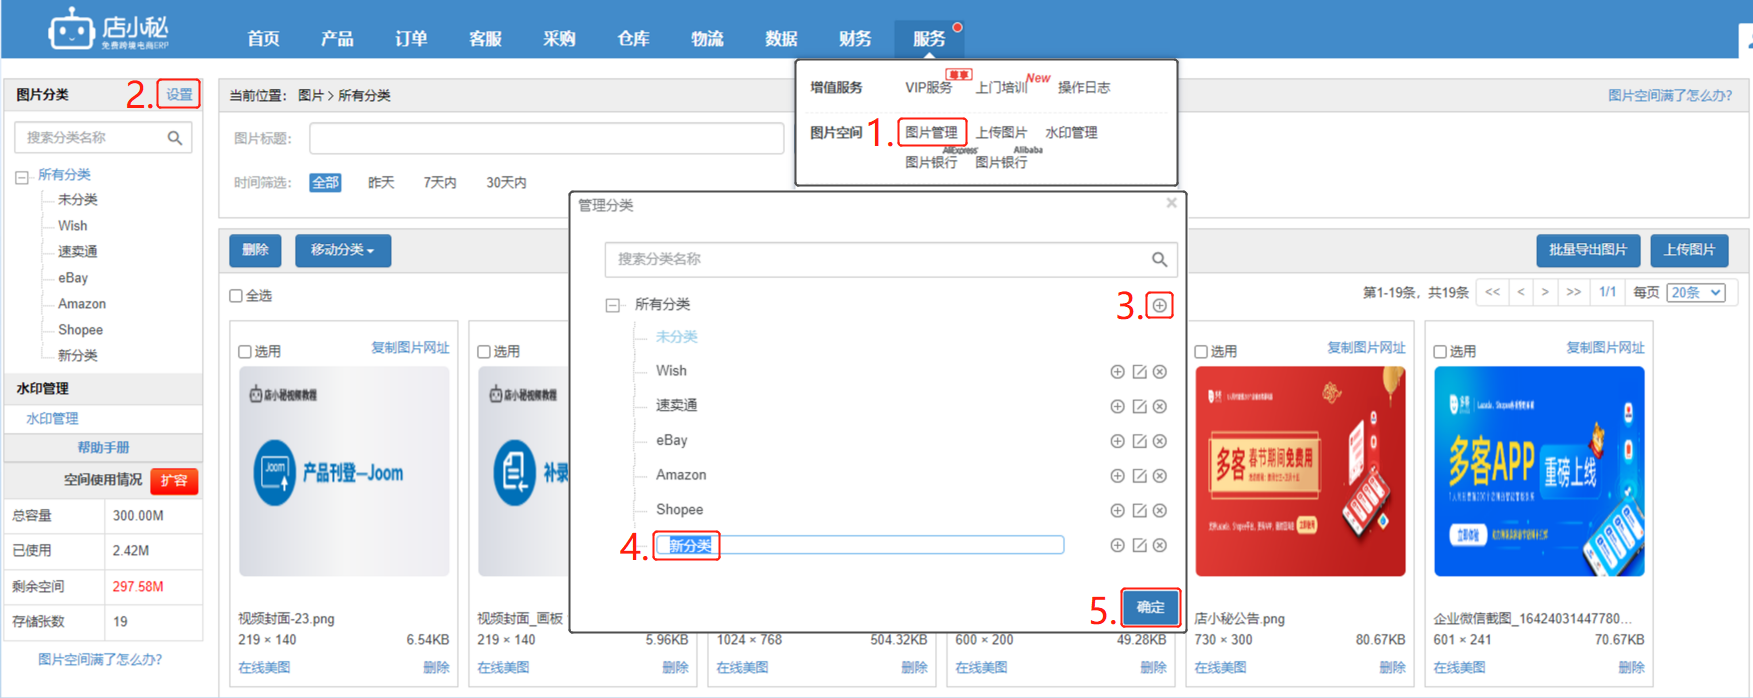Viewport: 1753px width, 698px height.
Task: Add subcategory under 速卖通 in the dialog
Action: (1117, 407)
